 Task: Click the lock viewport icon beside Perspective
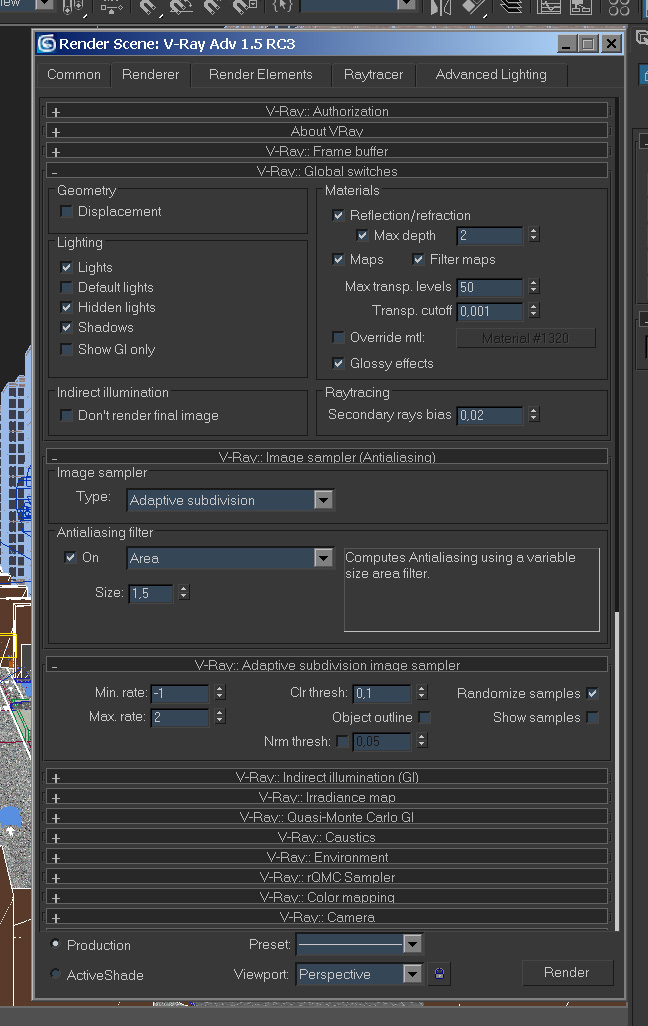tap(439, 974)
